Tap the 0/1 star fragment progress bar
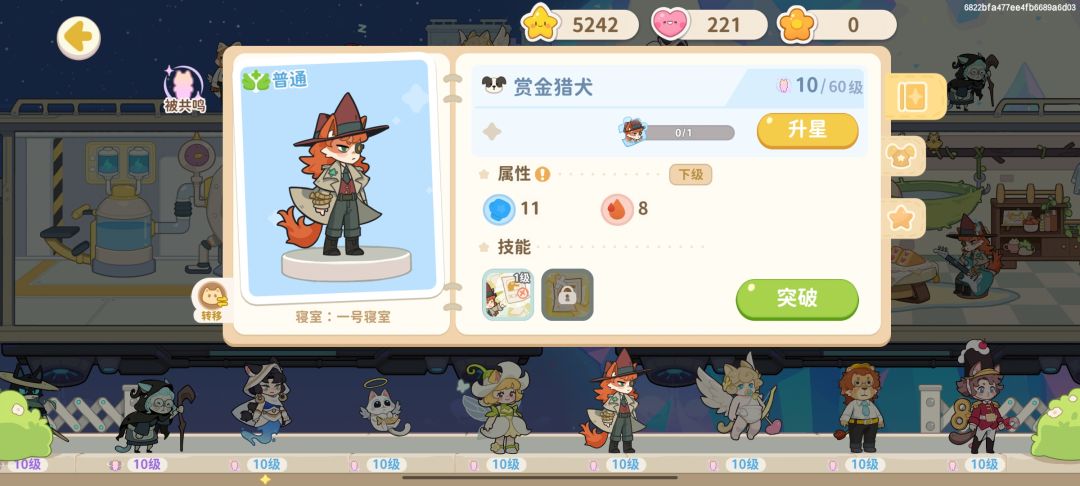1080x486 pixels. pyautogui.click(x=683, y=133)
